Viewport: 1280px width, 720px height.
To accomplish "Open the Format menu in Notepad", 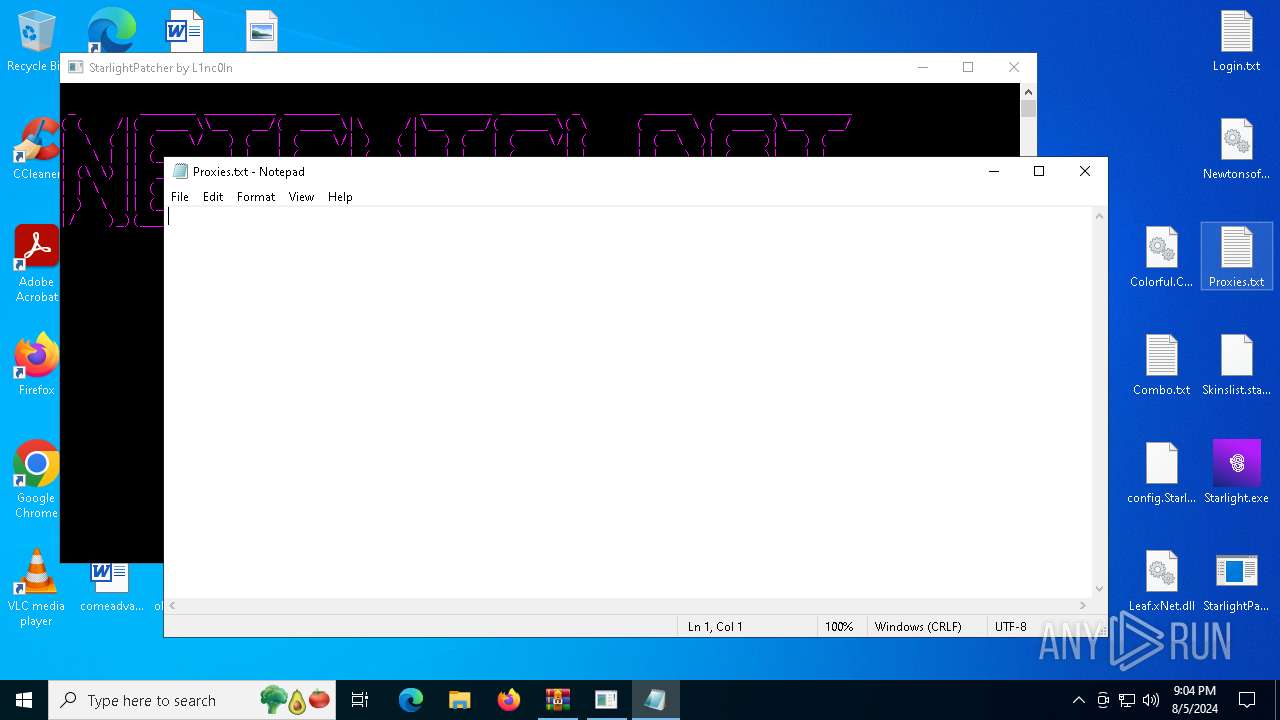I will (256, 197).
